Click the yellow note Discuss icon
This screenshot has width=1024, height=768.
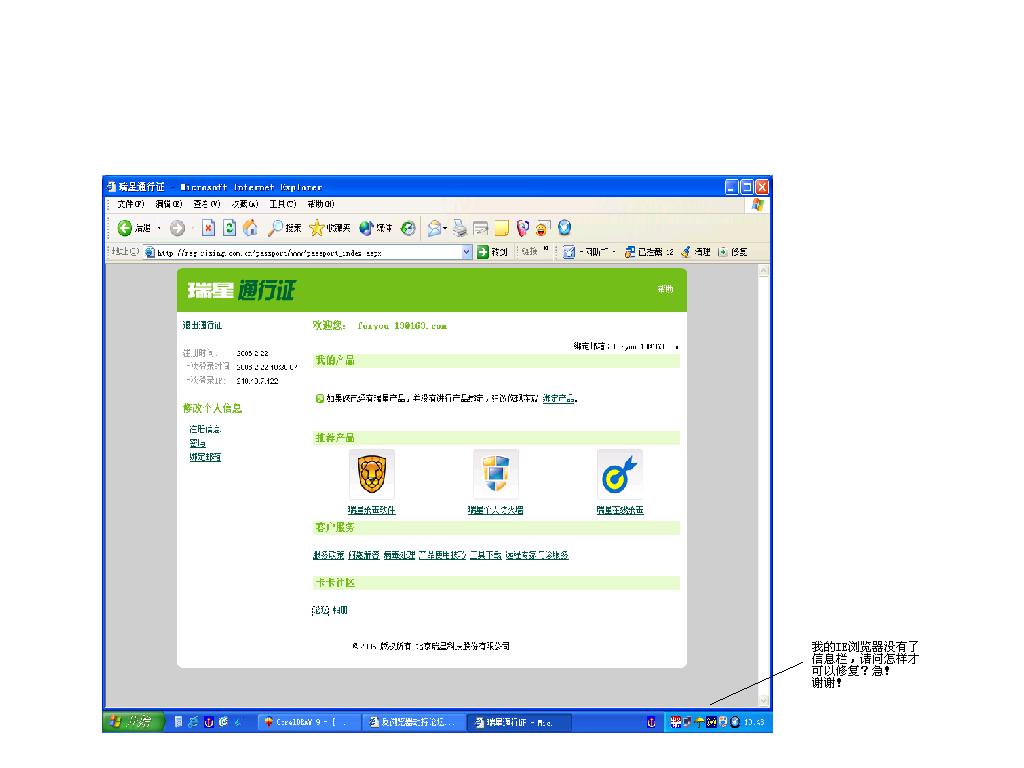point(502,228)
